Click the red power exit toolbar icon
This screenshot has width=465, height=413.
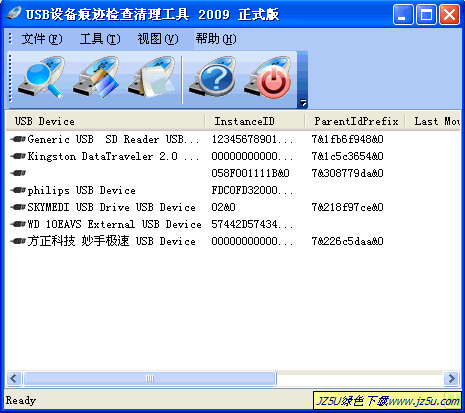tap(268, 78)
